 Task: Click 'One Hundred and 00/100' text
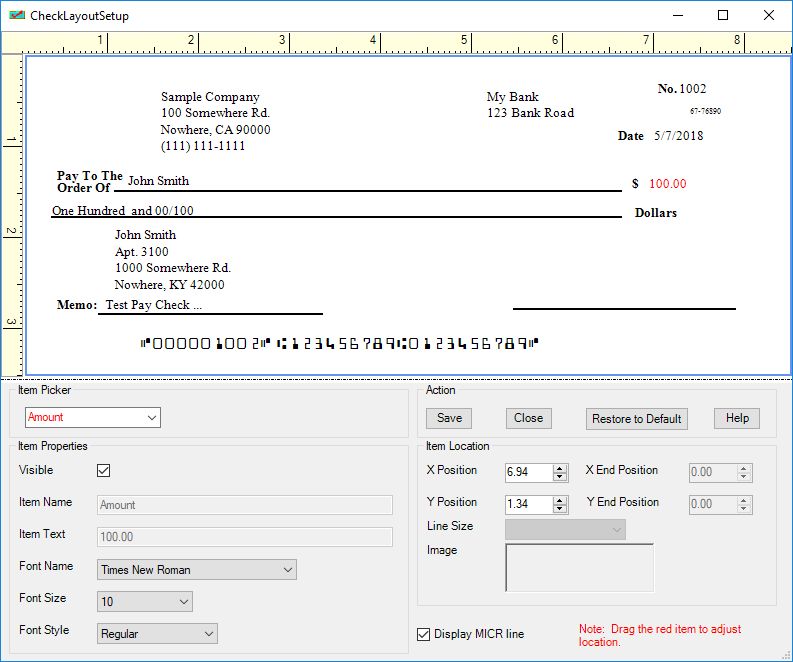point(123,210)
